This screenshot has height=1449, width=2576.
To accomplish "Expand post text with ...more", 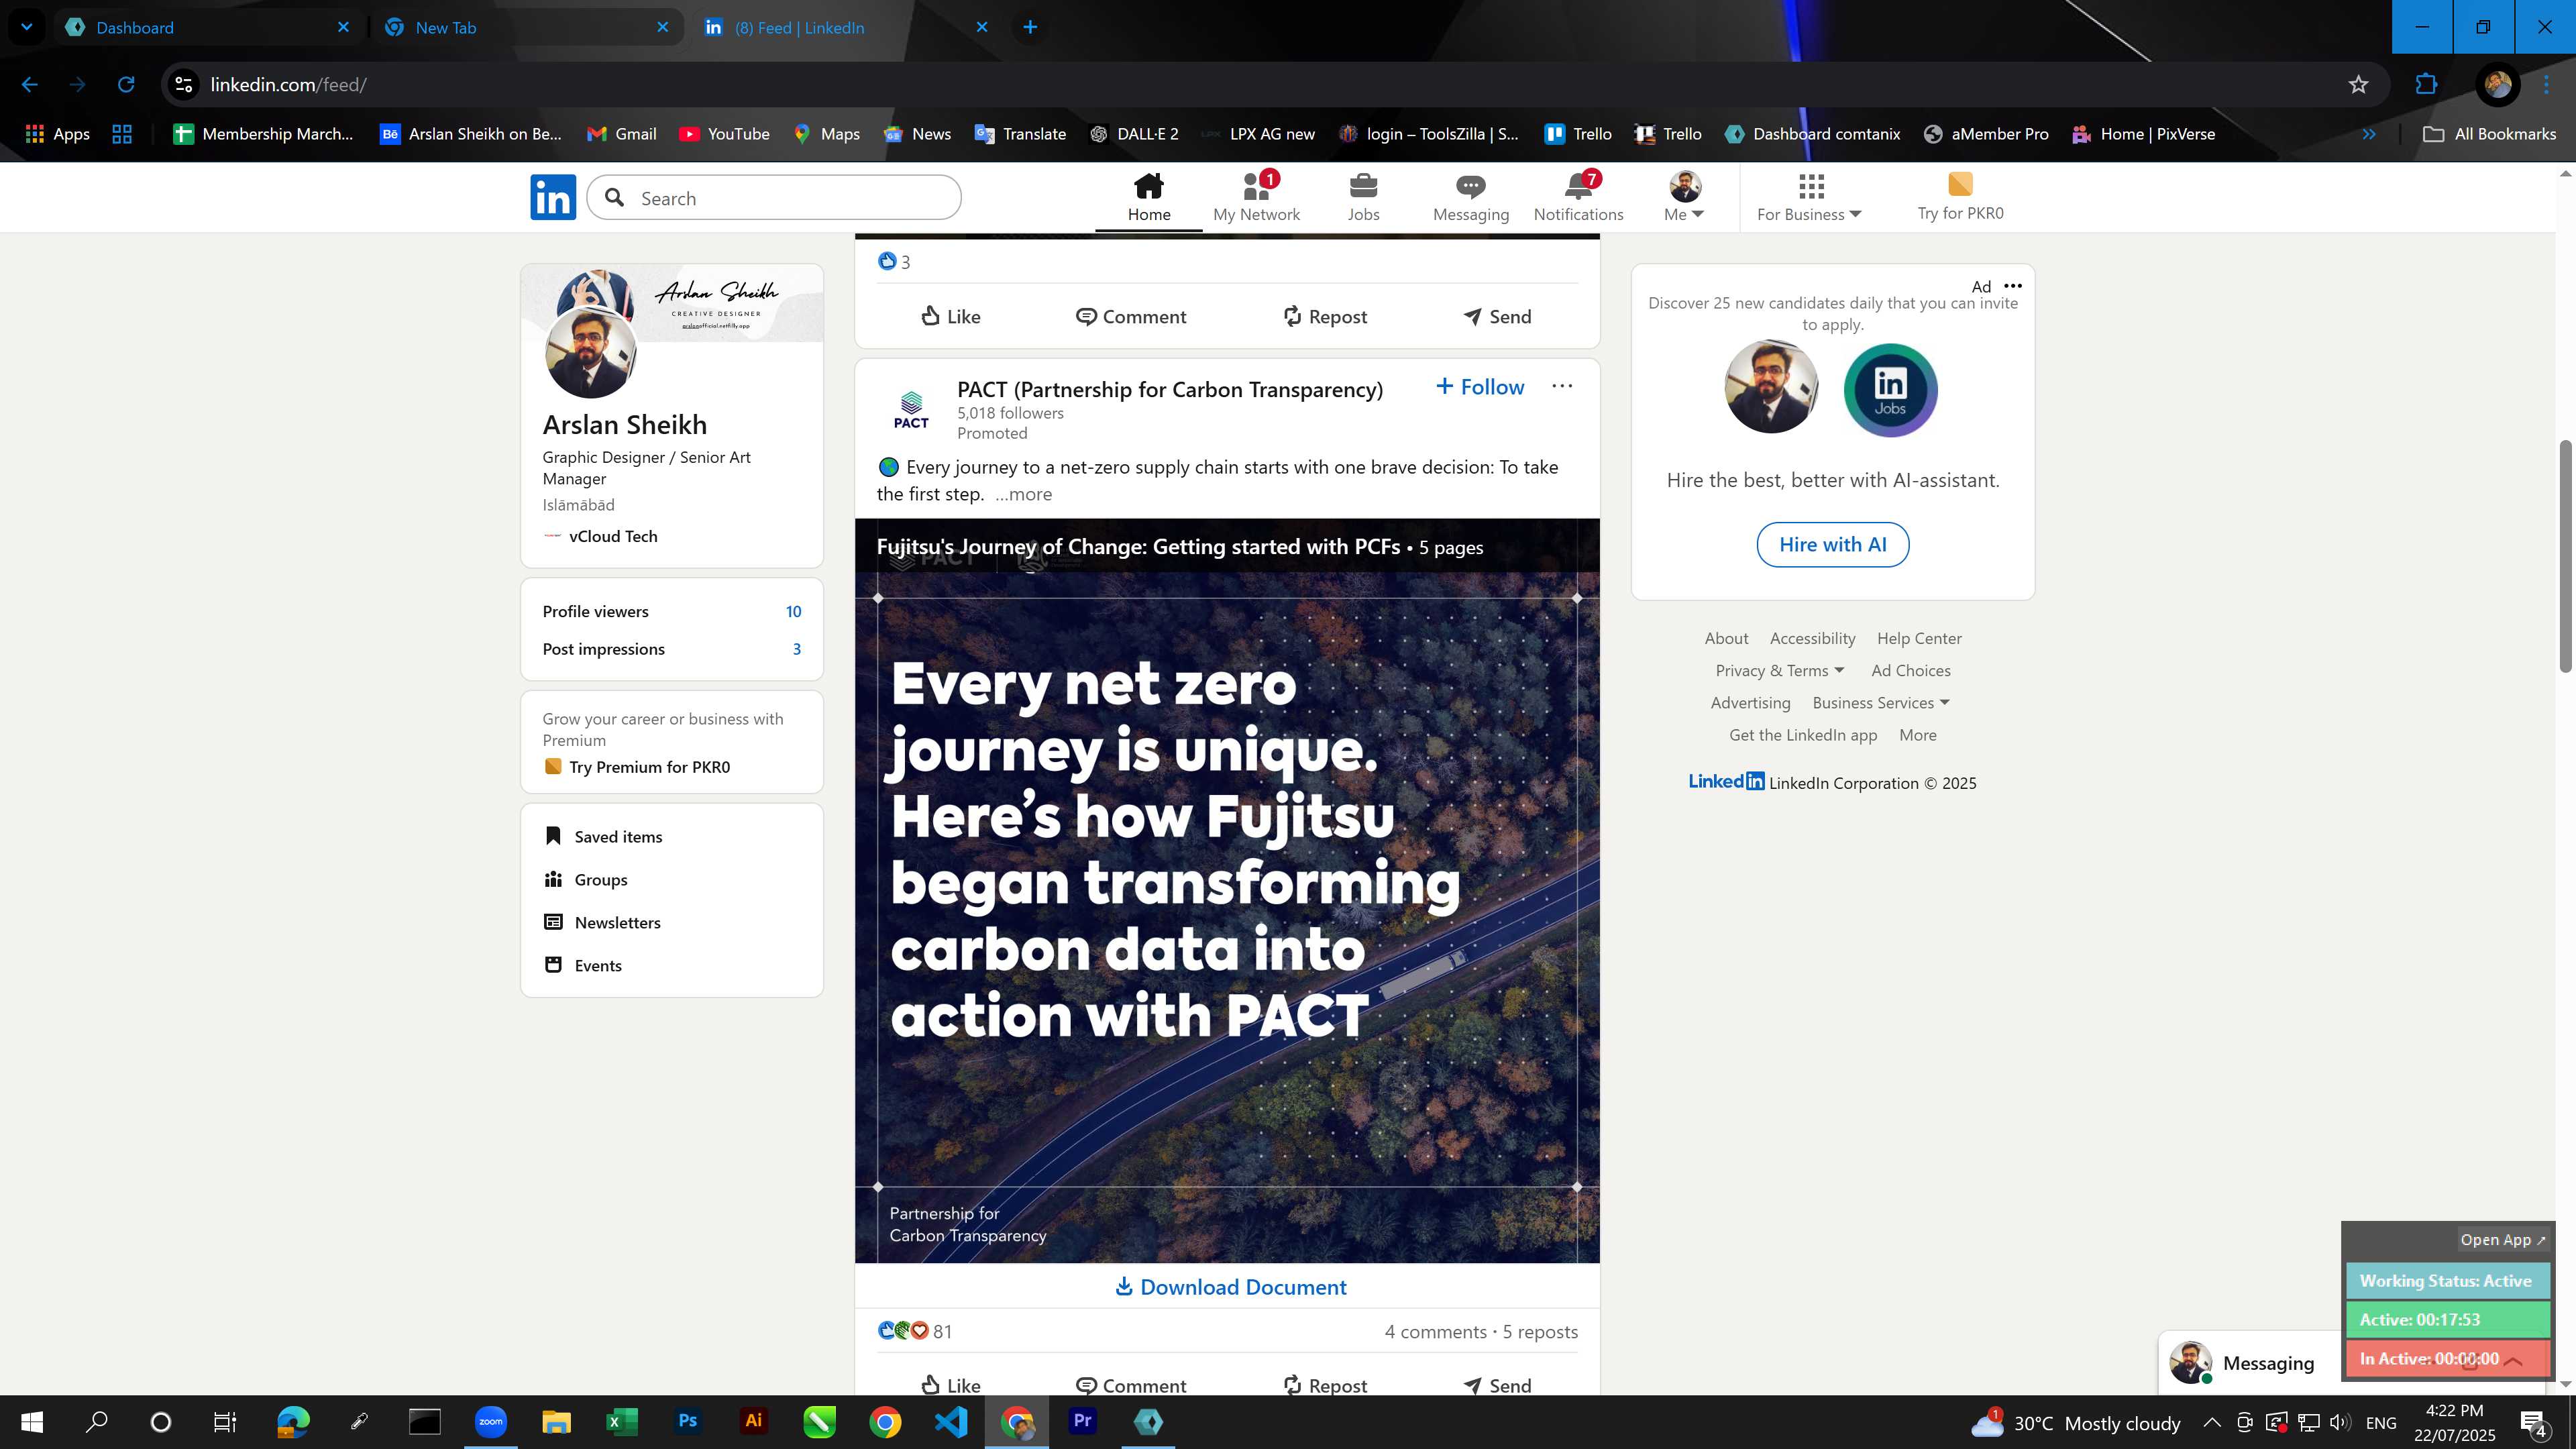I will click(x=1023, y=494).
